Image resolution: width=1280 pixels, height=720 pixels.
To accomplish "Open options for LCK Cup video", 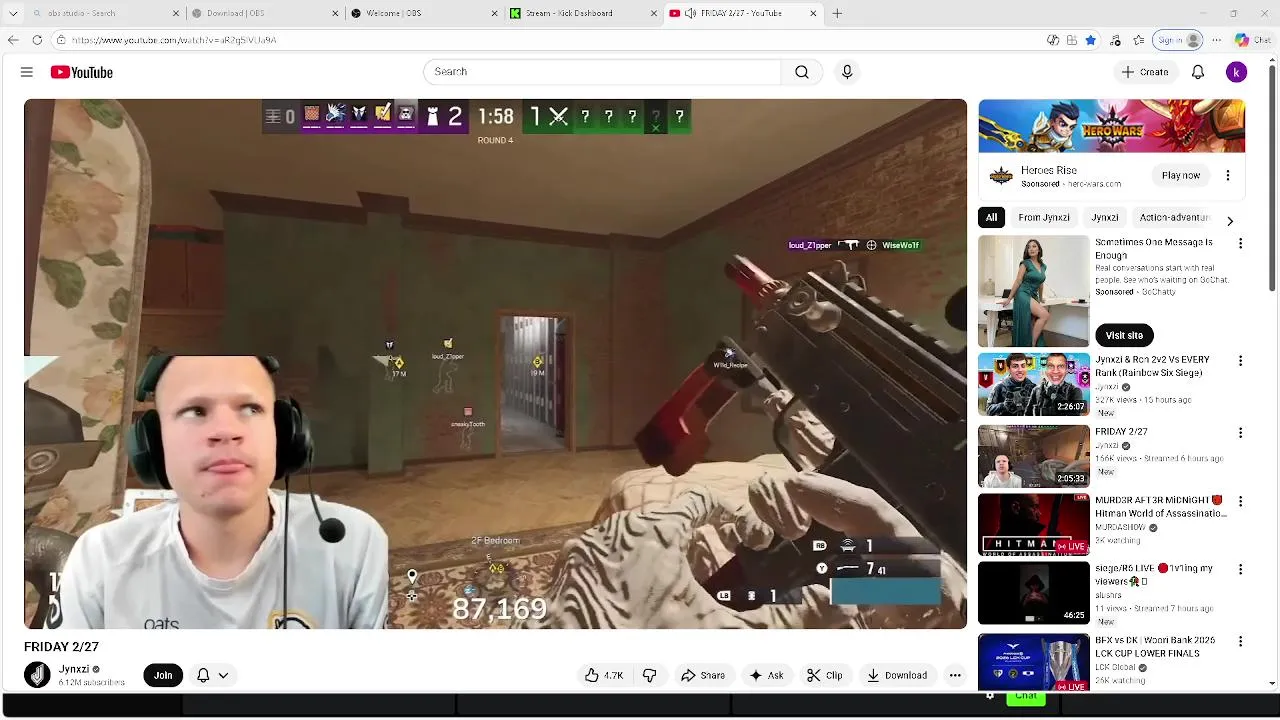I will [x=1241, y=641].
